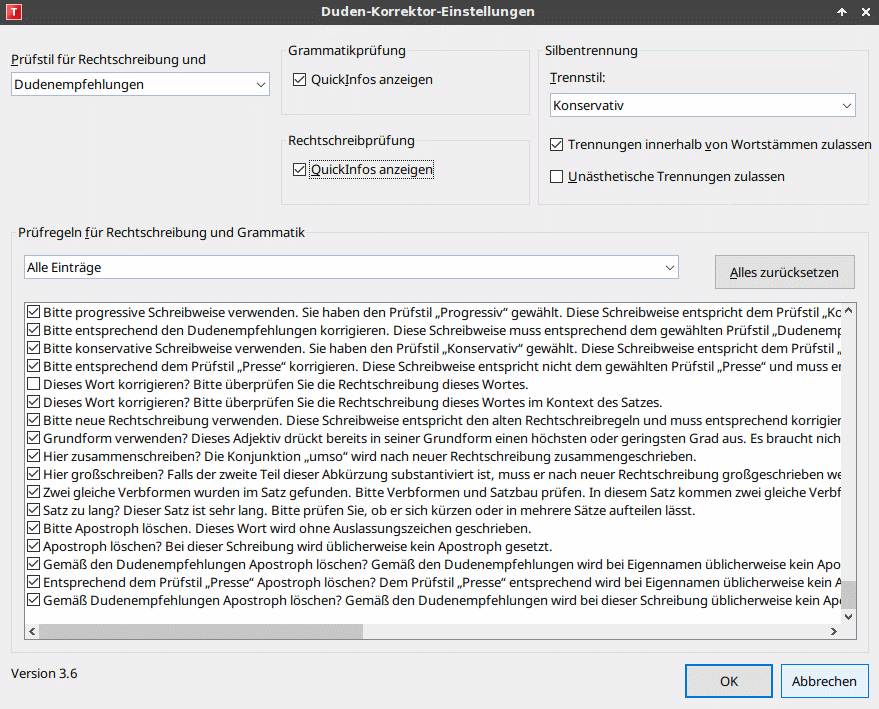The width and height of the screenshot is (879, 709).
Task: Open the Trennstil Konservativ dropdown
Action: click(x=702, y=105)
